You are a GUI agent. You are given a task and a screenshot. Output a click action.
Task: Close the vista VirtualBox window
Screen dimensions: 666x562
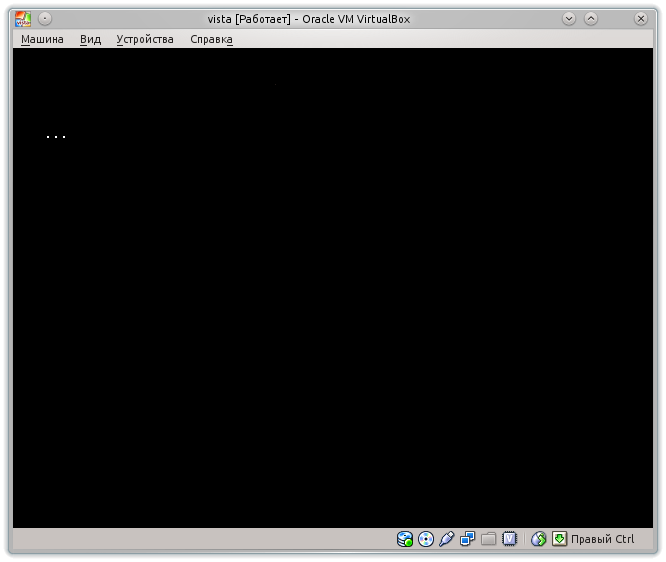642,18
